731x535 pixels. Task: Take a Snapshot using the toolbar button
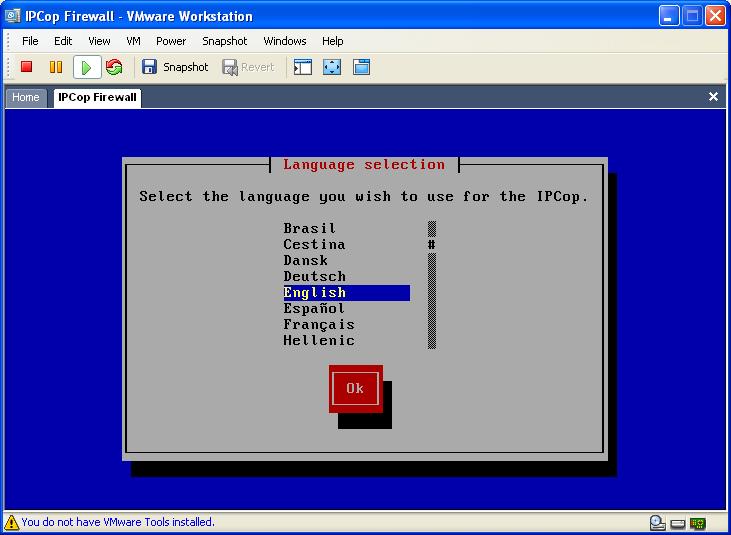coord(175,67)
